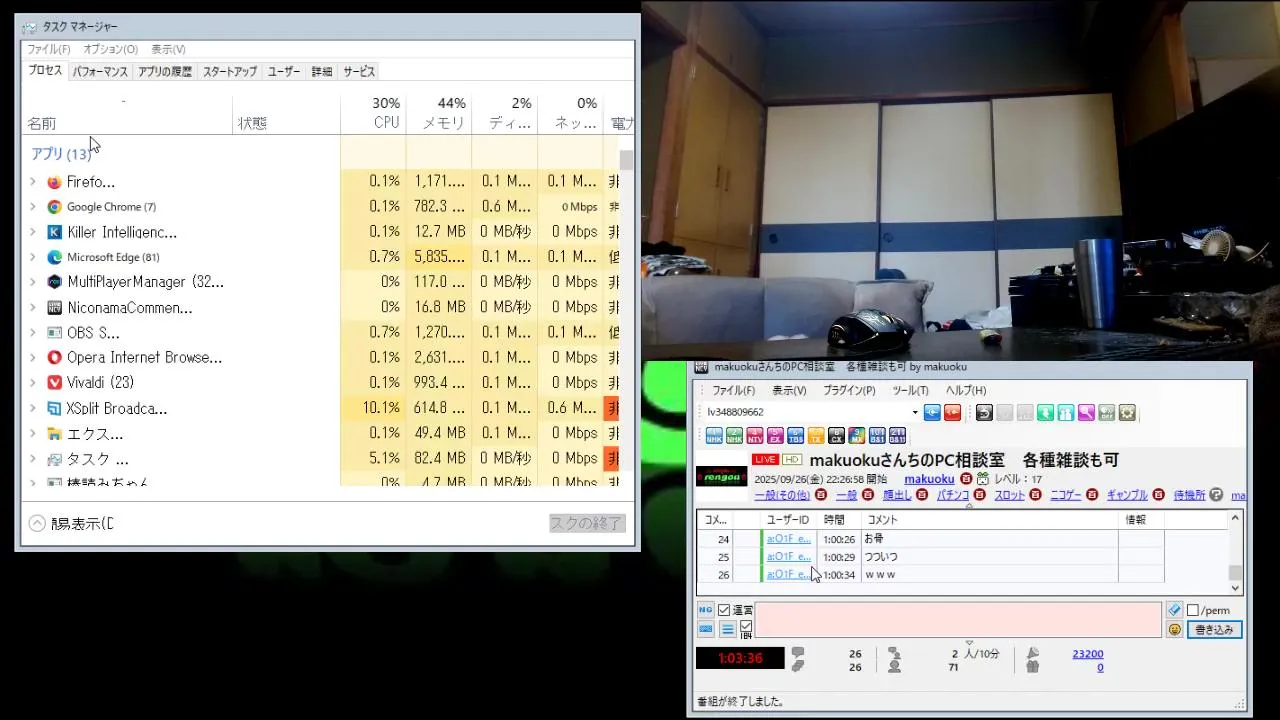Click the Opera Internet Browser process icon
This screenshot has width=1280, height=720.
click(54, 357)
